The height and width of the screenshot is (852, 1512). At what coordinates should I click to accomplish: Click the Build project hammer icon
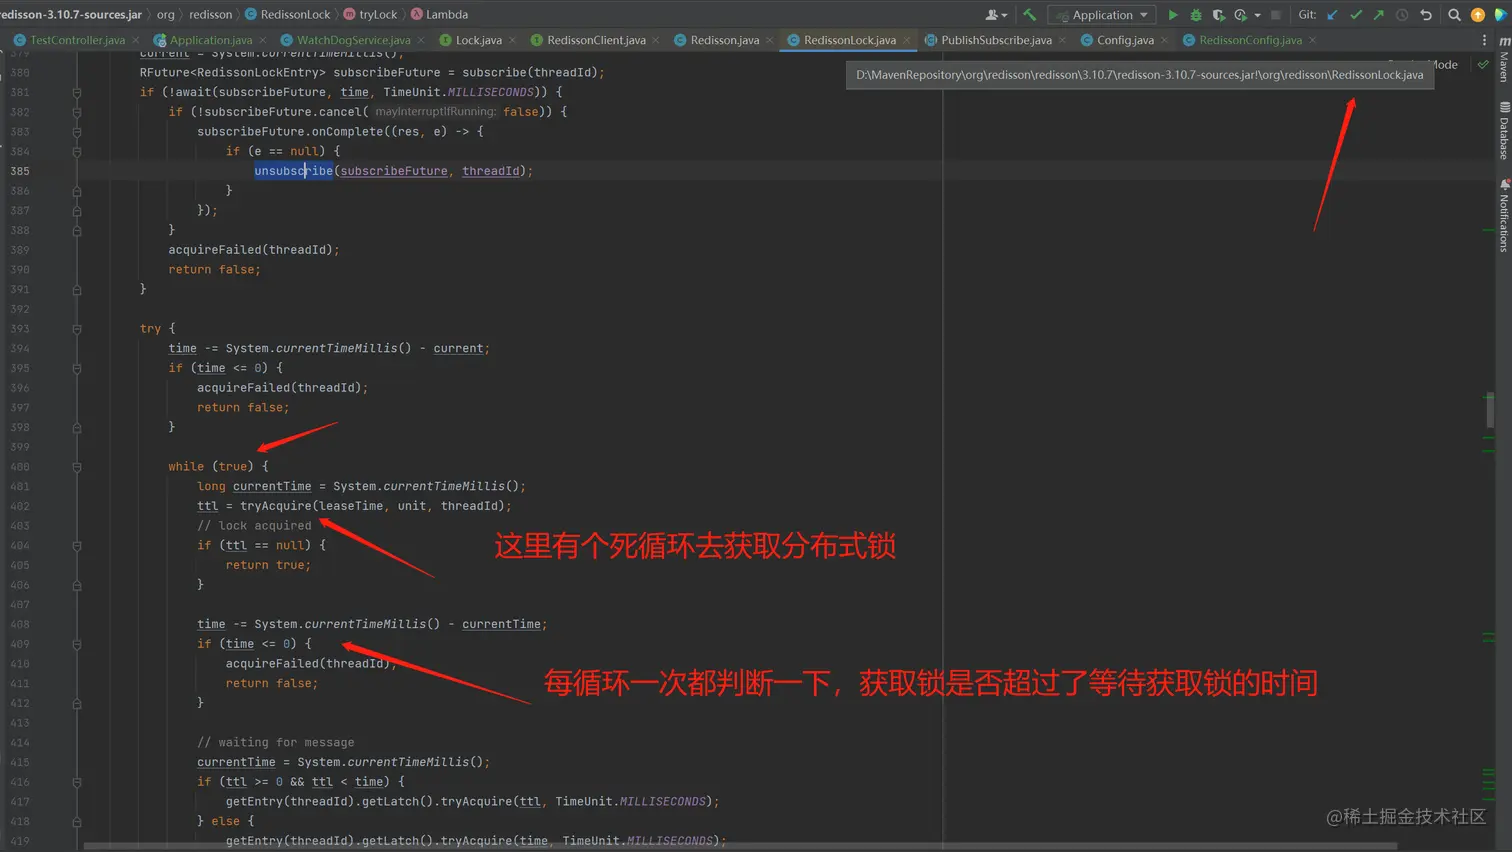click(x=1029, y=14)
